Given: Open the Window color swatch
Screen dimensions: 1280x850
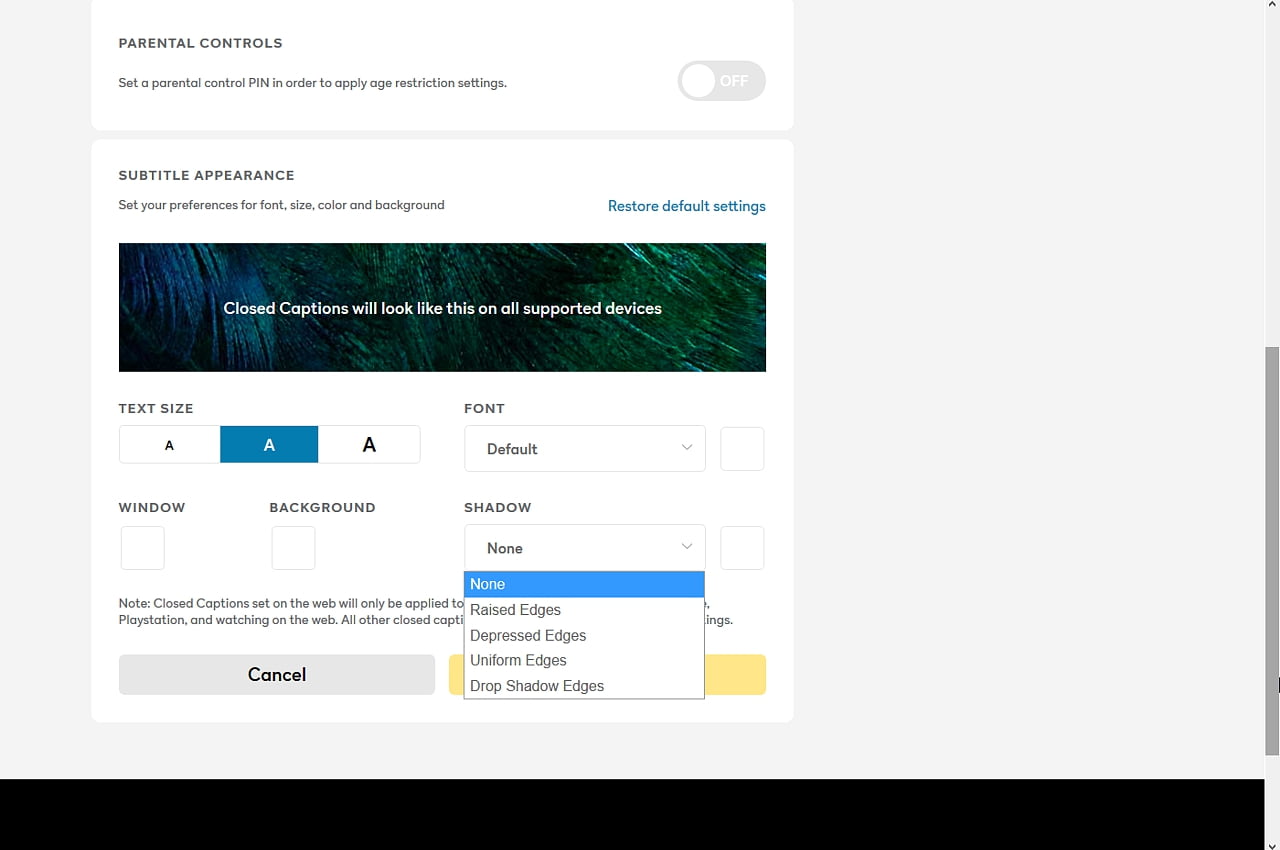Looking at the screenshot, I should (142, 547).
